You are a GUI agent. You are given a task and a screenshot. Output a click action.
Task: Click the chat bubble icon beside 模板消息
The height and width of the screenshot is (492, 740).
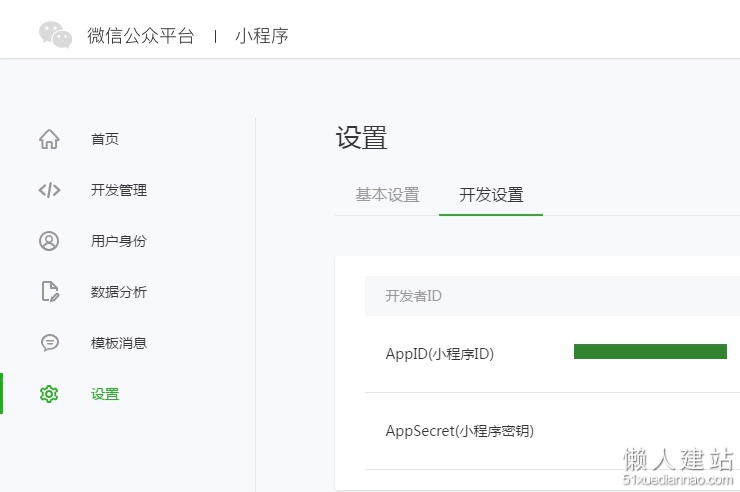pos(50,342)
